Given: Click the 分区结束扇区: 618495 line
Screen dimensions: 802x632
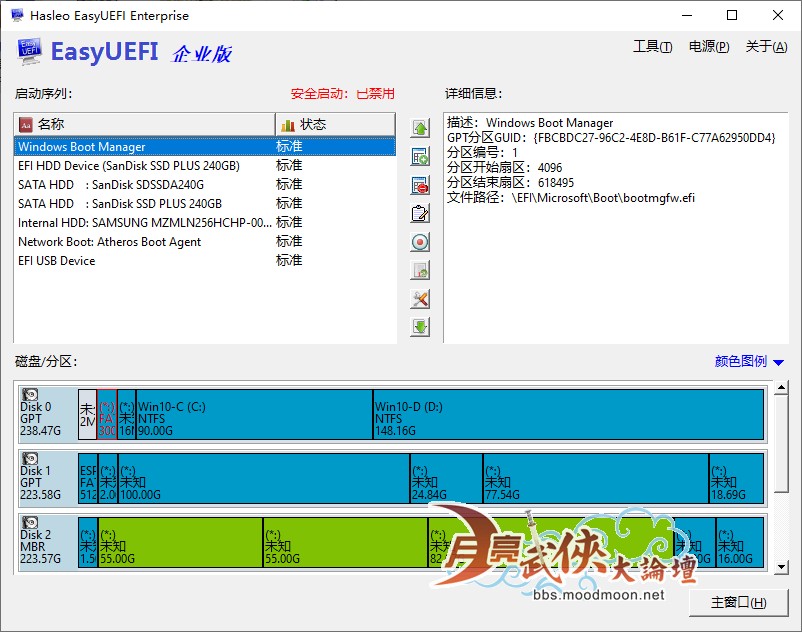Looking at the screenshot, I should [510, 183].
